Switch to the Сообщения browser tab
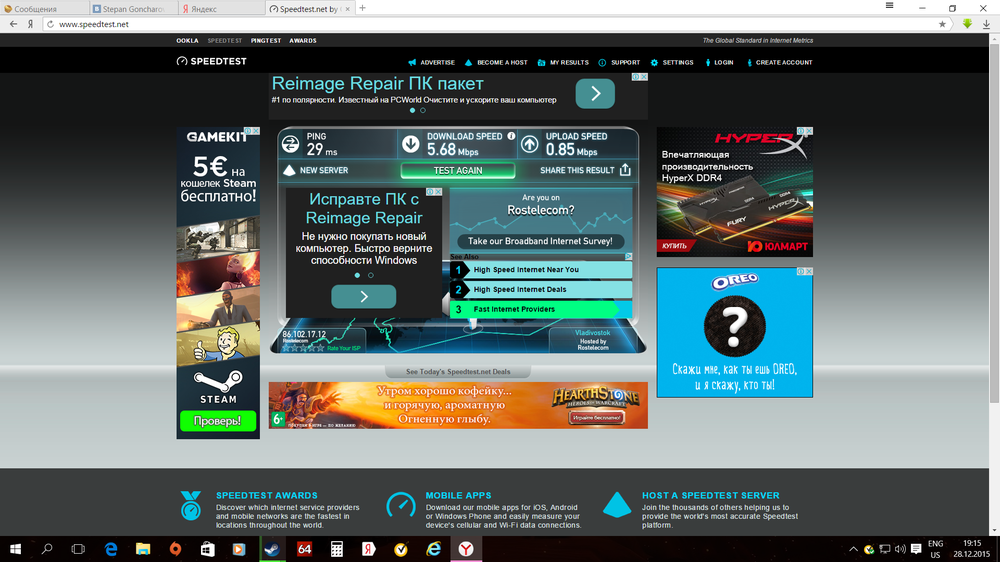This screenshot has height=562, width=1000. click(43, 8)
